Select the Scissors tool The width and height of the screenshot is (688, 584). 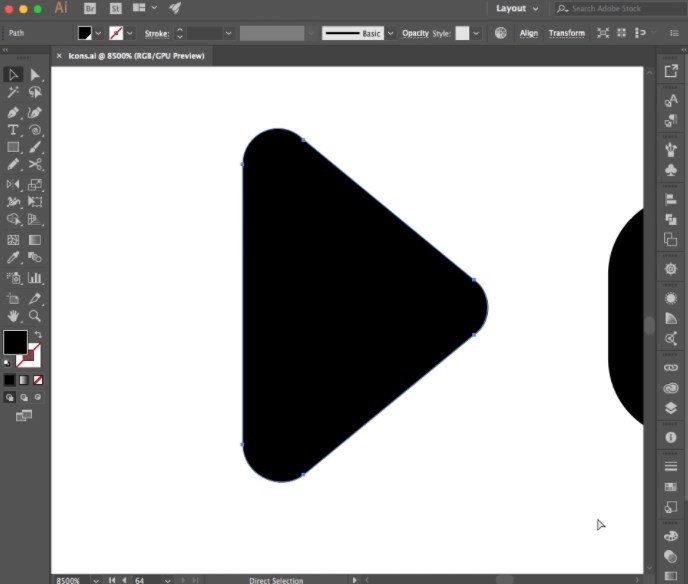tap(35, 165)
